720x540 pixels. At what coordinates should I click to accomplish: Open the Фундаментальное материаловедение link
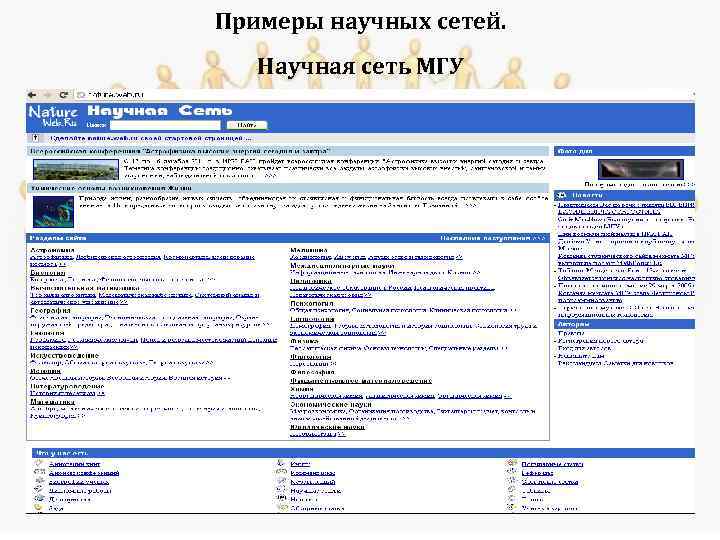(361, 380)
